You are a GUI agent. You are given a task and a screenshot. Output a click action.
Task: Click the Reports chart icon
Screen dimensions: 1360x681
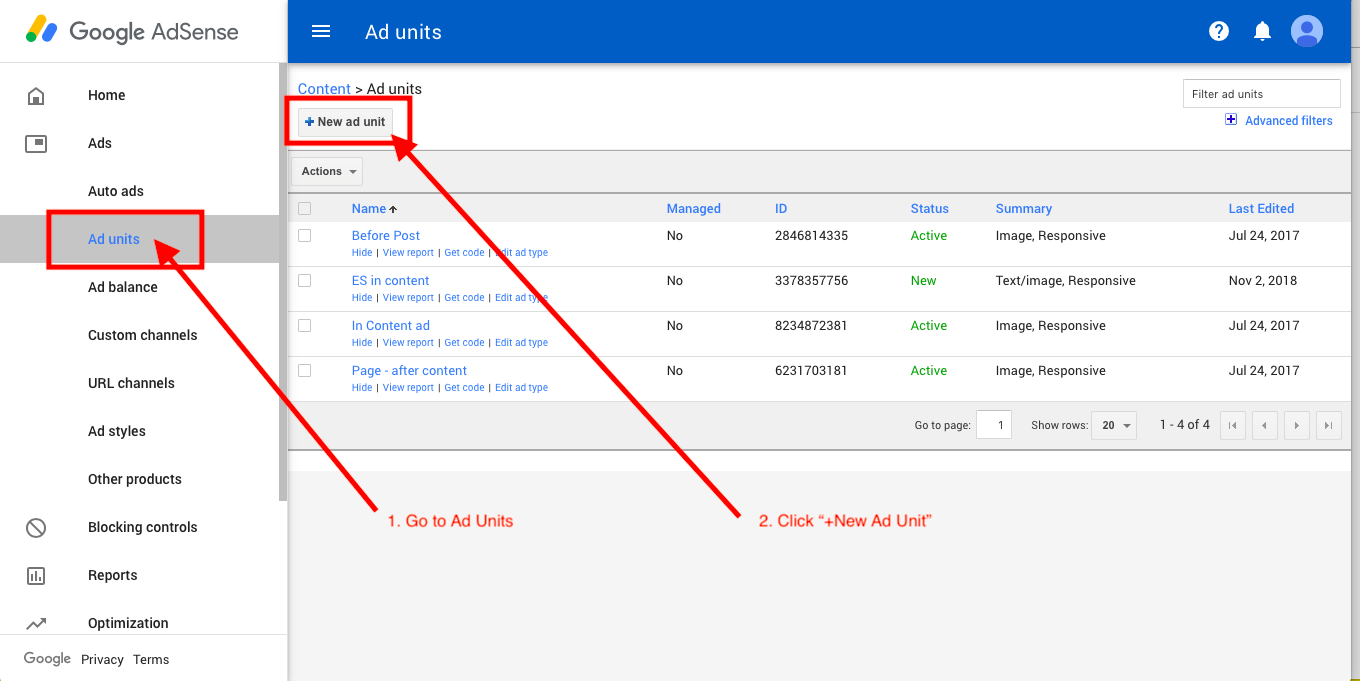click(36, 575)
